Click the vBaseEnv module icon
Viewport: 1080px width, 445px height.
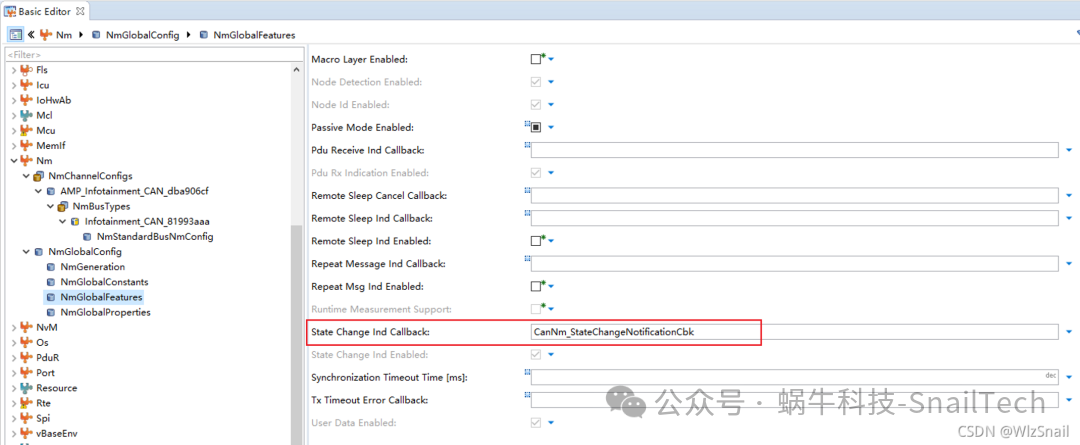26,433
